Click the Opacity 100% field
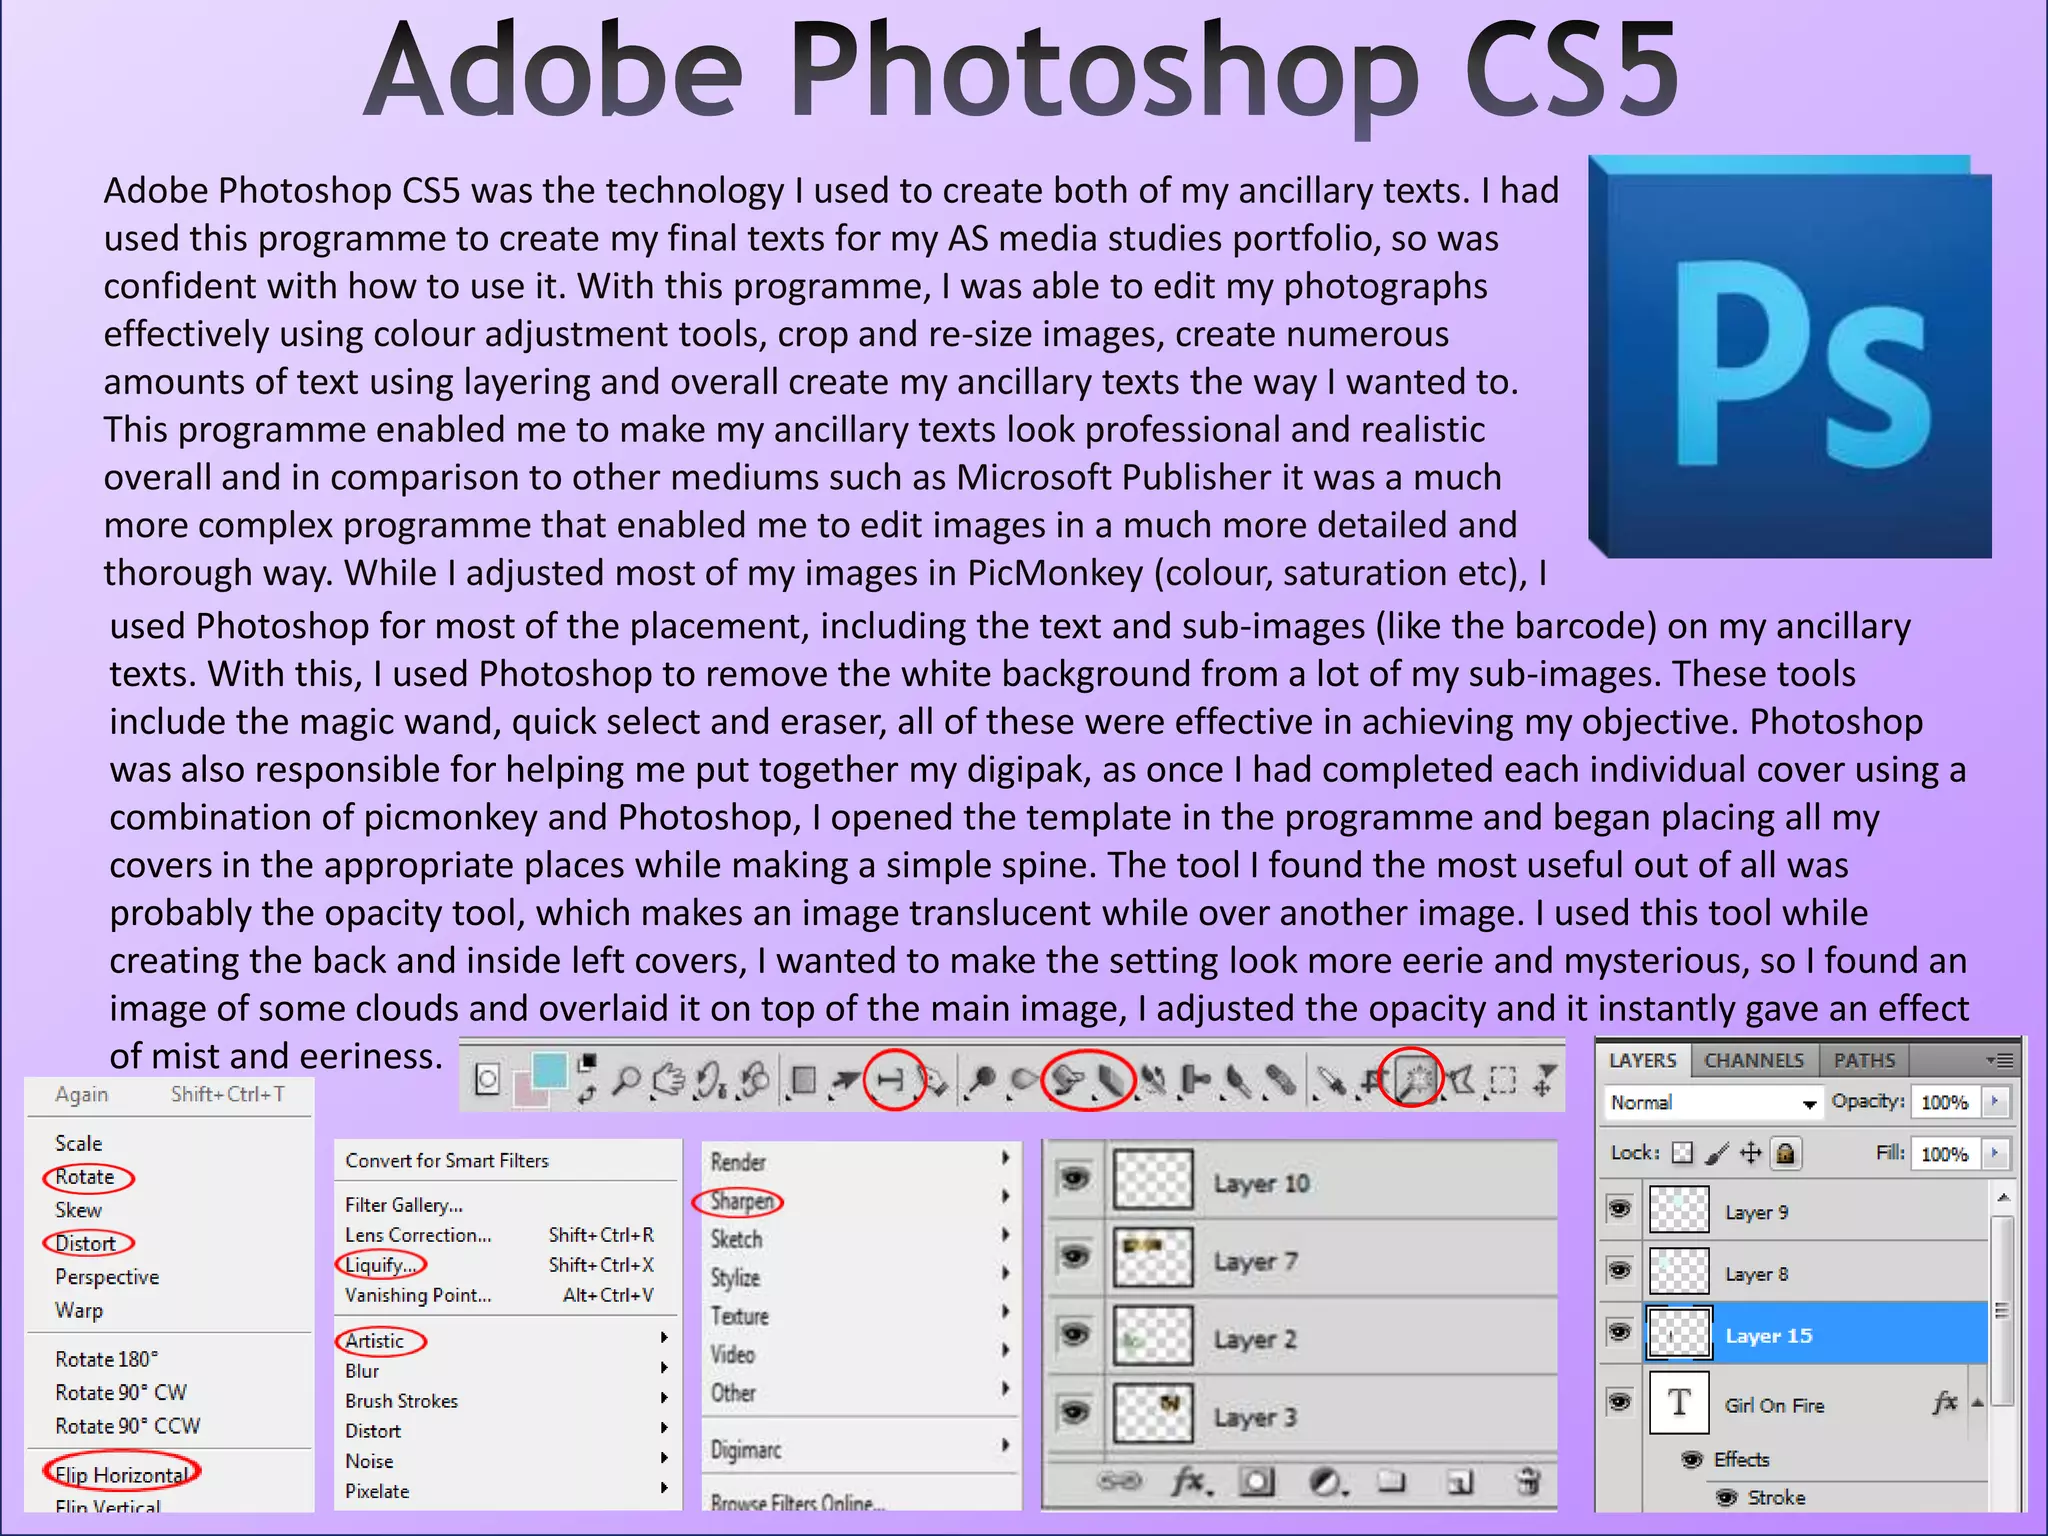 click(1946, 1102)
